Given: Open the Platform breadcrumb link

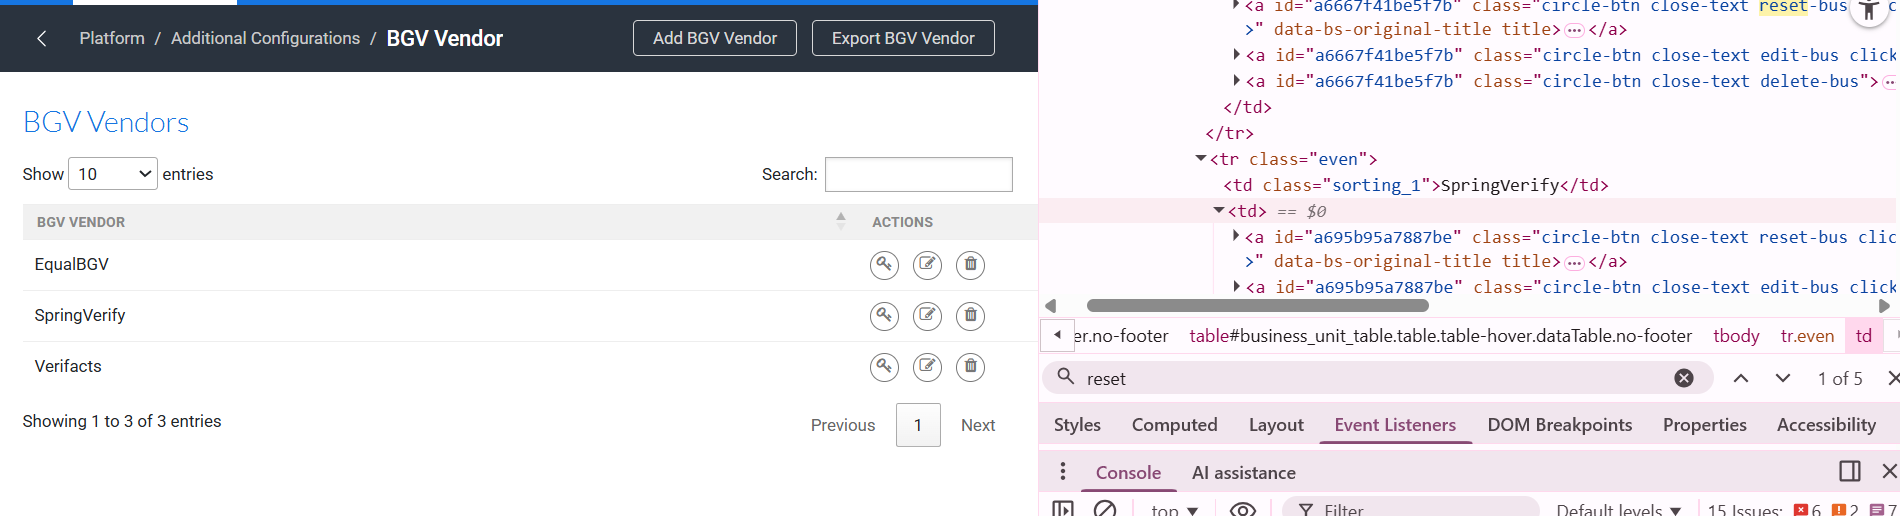Looking at the screenshot, I should pos(112,38).
